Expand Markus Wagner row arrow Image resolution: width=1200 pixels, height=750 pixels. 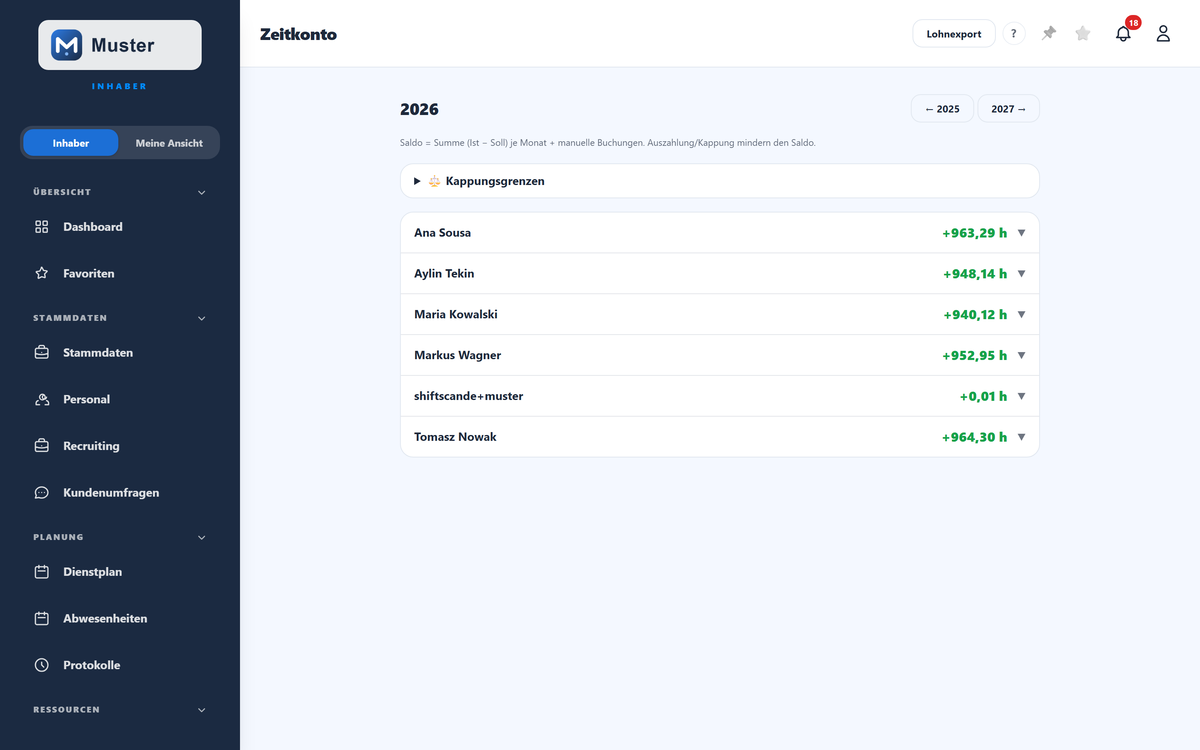click(1021, 355)
